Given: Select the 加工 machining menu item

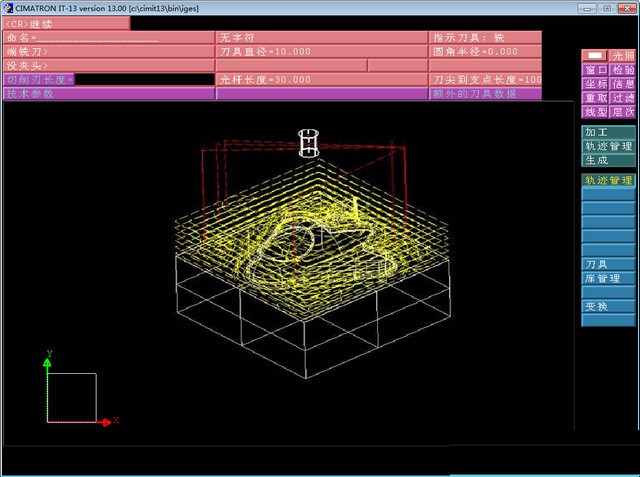Looking at the screenshot, I should point(608,132).
